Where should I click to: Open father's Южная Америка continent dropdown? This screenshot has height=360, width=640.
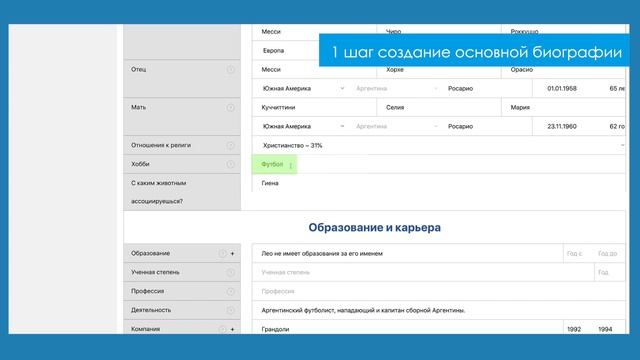pos(303,89)
